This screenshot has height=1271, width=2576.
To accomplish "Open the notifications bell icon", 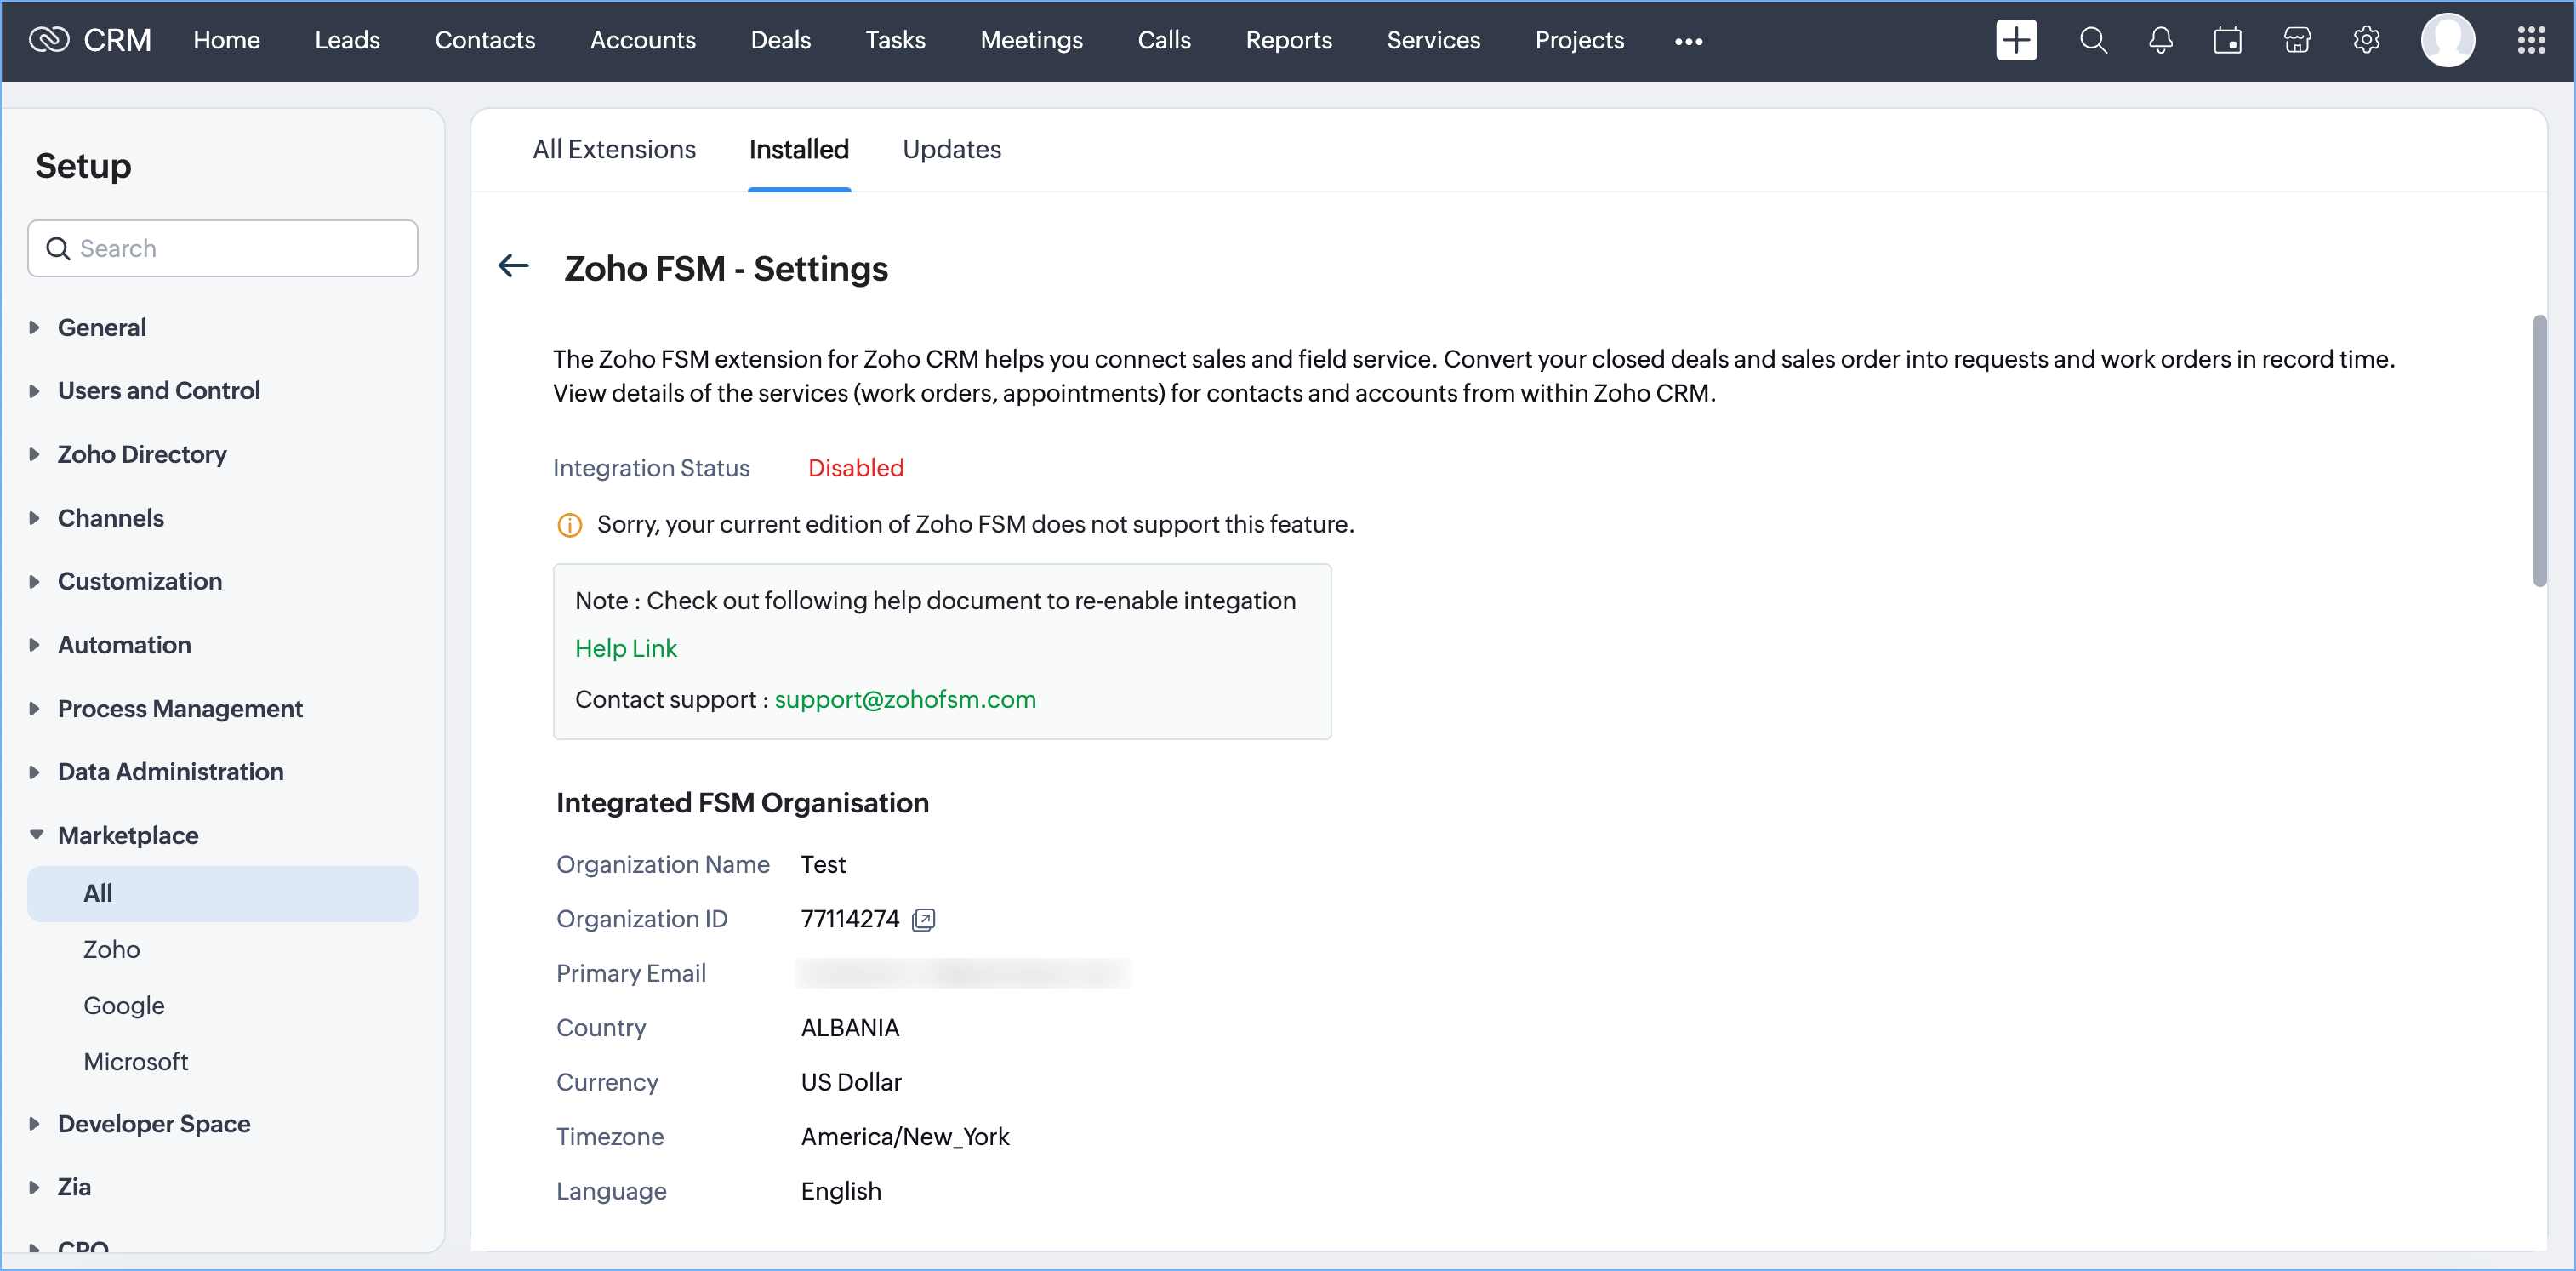I will pyautogui.click(x=2160, y=40).
